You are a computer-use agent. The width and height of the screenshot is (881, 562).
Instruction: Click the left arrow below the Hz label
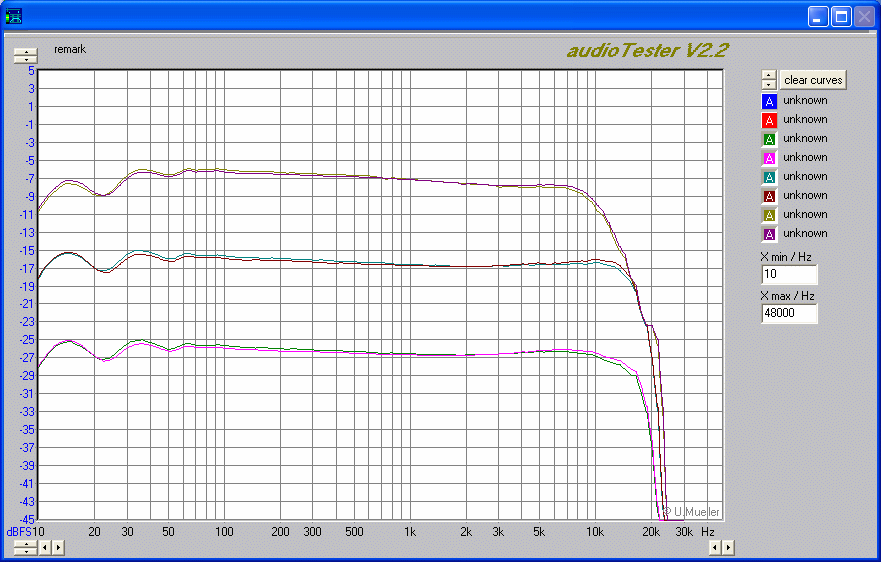pos(715,547)
